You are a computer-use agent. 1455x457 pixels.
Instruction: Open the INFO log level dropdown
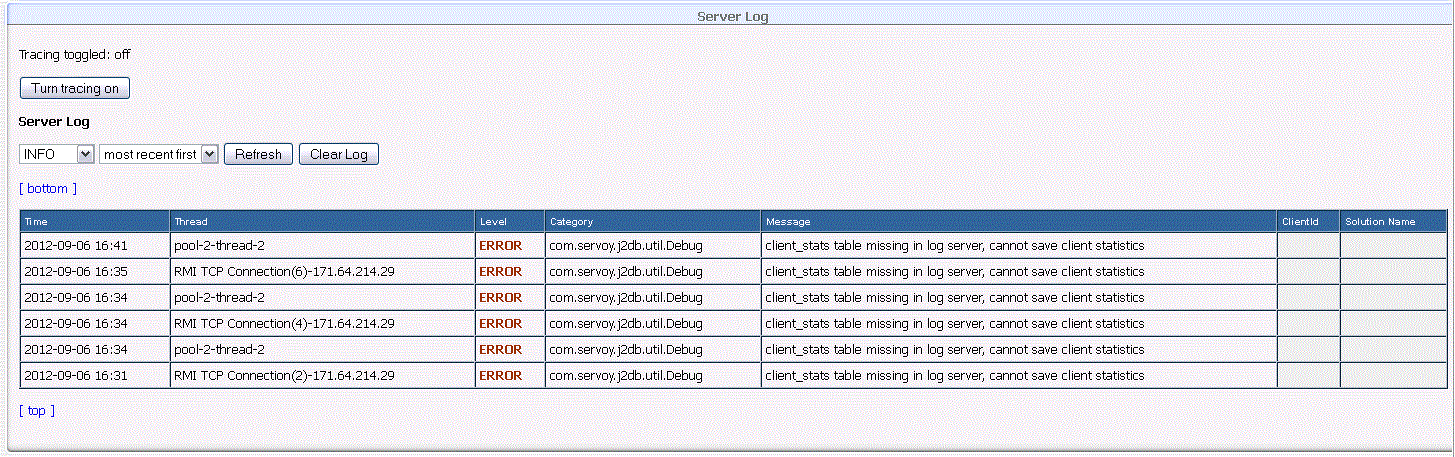click(x=57, y=154)
